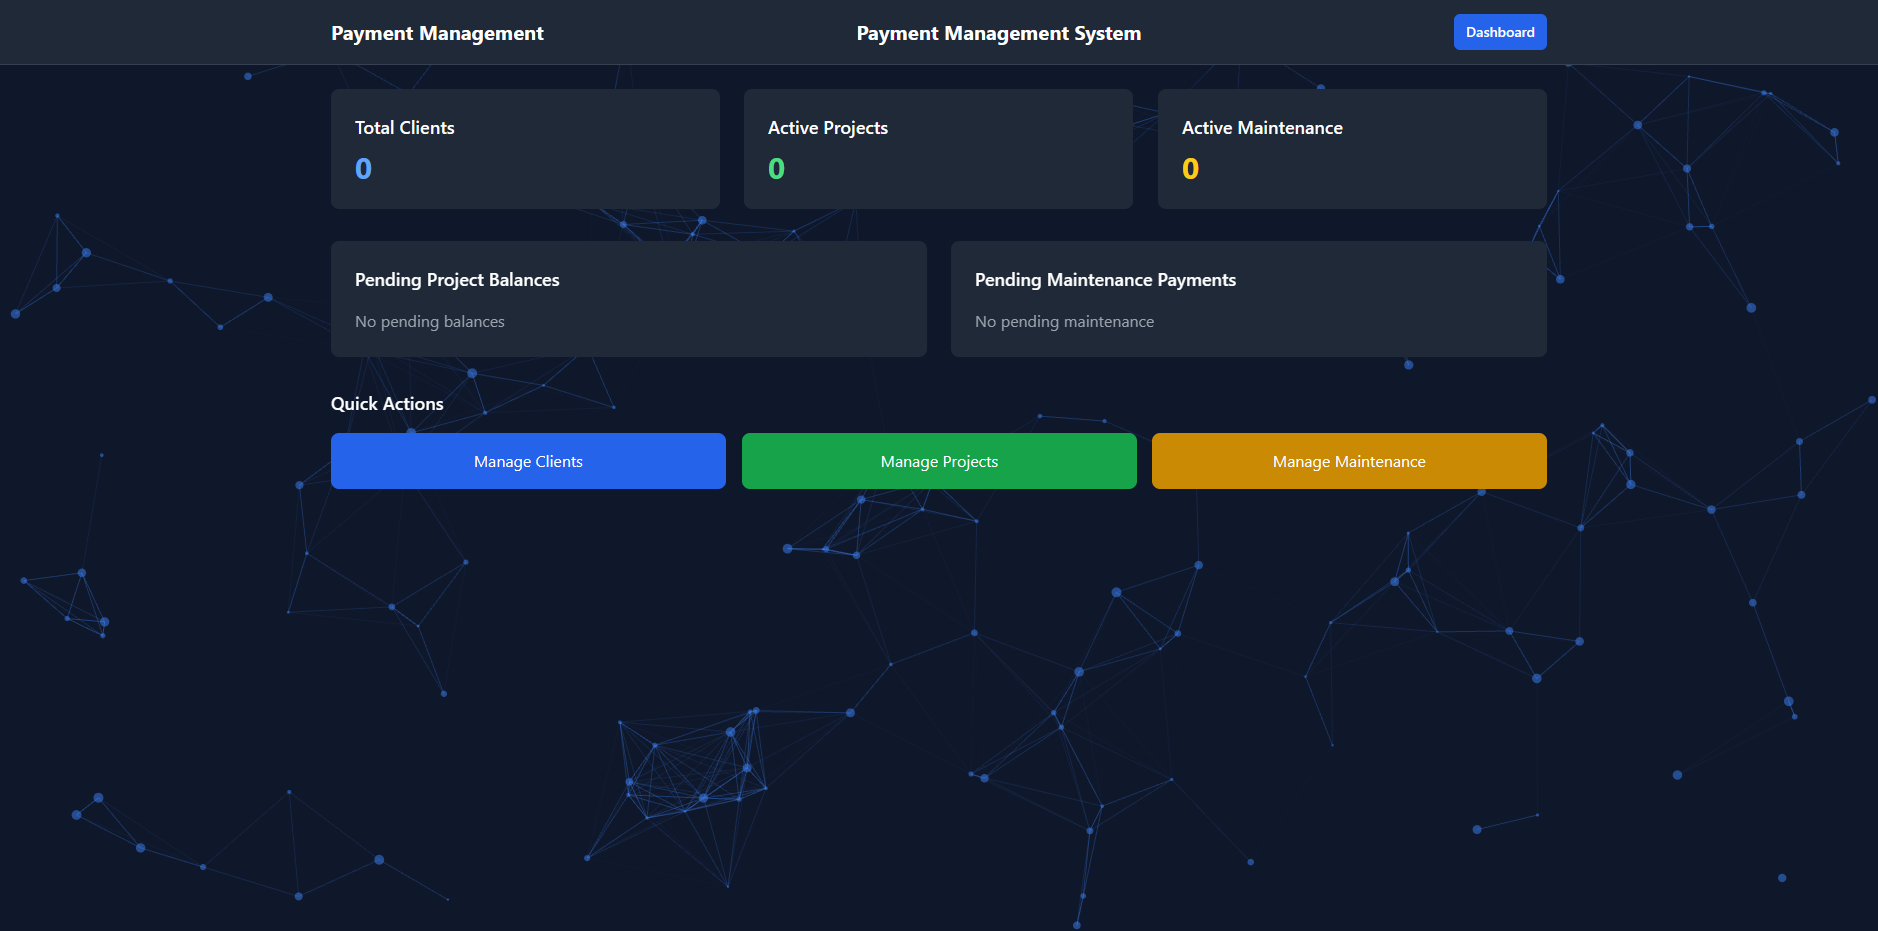Click the Total Clients count value 0
Image resolution: width=1878 pixels, height=931 pixels.
363,169
